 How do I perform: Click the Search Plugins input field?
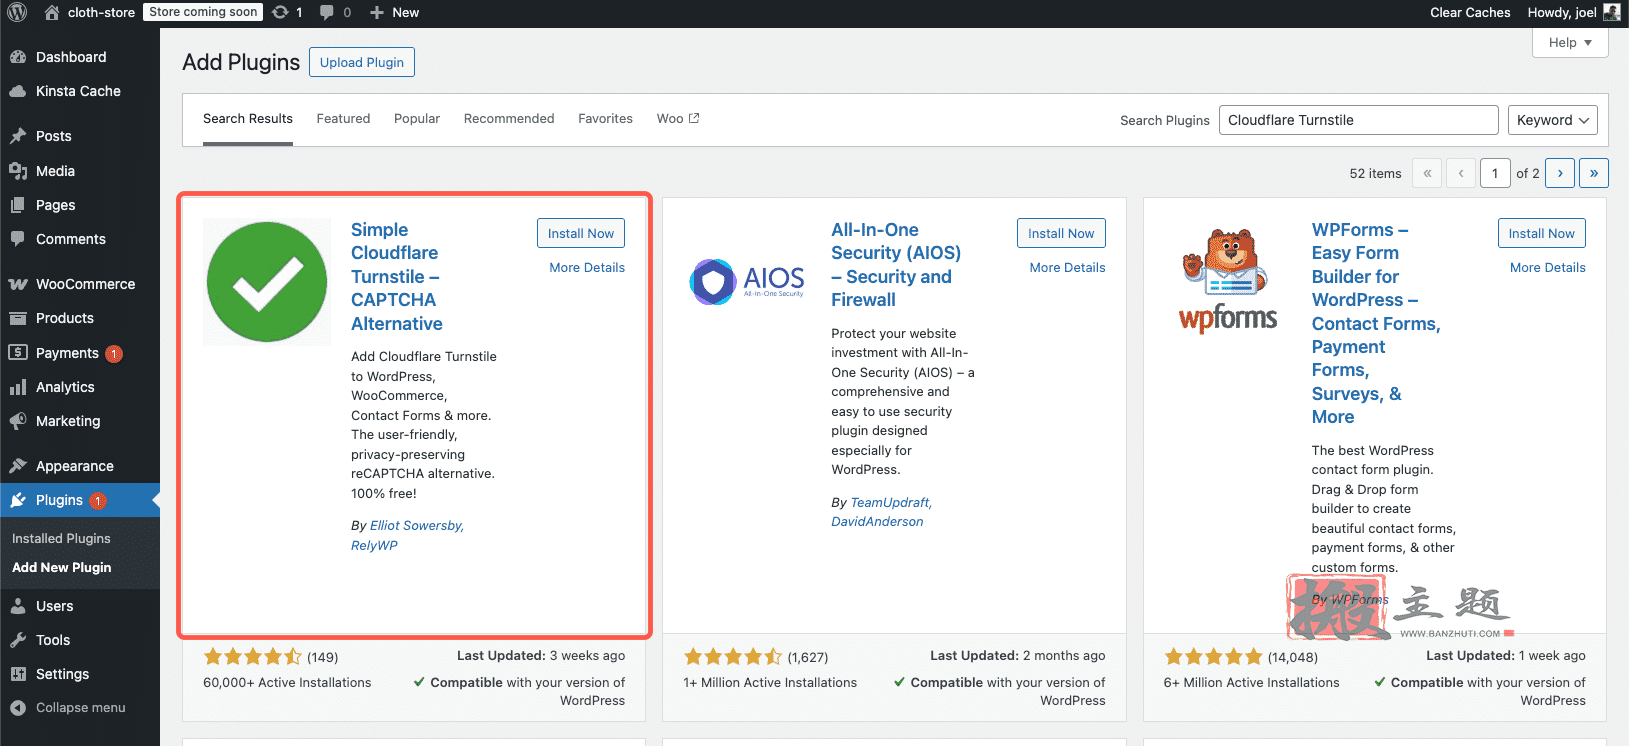1358,120
